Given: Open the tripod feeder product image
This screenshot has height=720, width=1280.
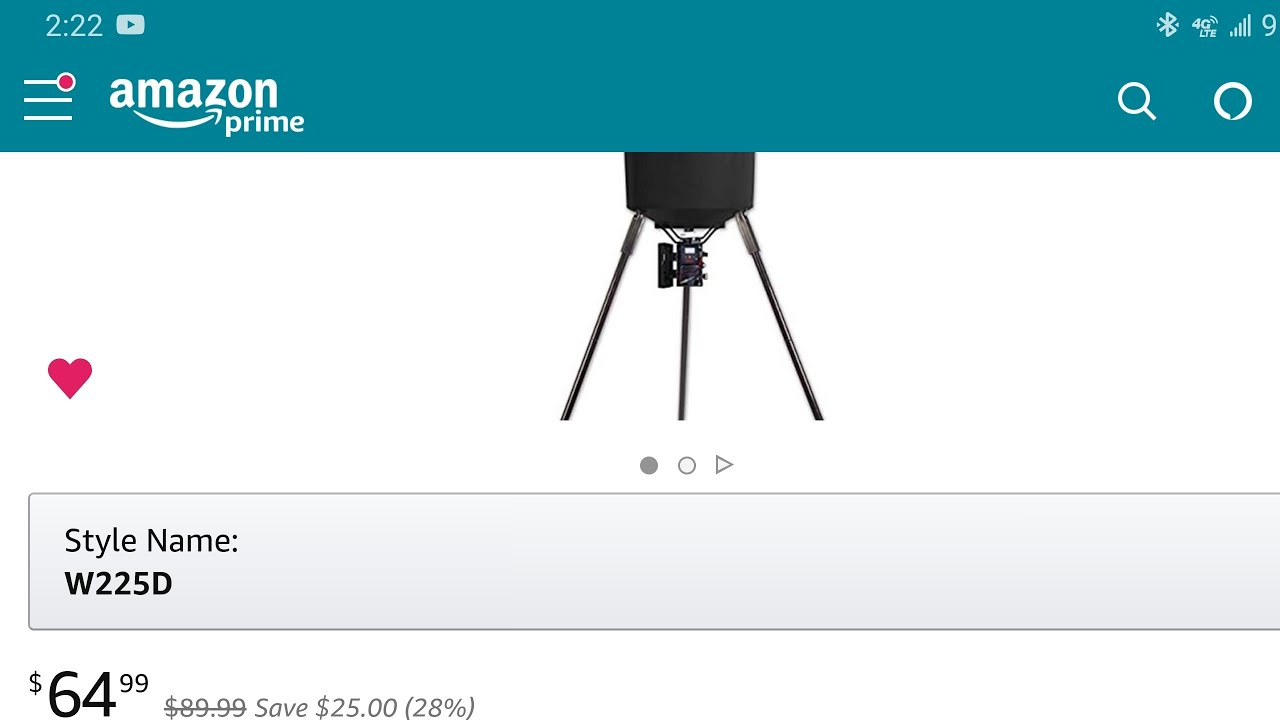Looking at the screenshot, I should coord(690,286).
